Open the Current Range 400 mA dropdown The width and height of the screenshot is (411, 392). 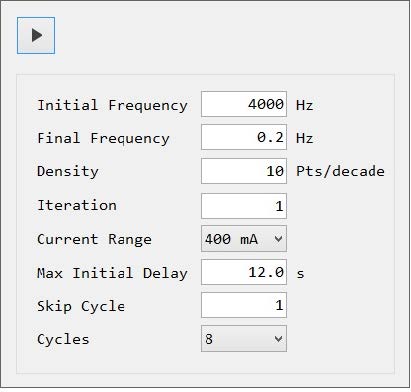tap(244, 239)
